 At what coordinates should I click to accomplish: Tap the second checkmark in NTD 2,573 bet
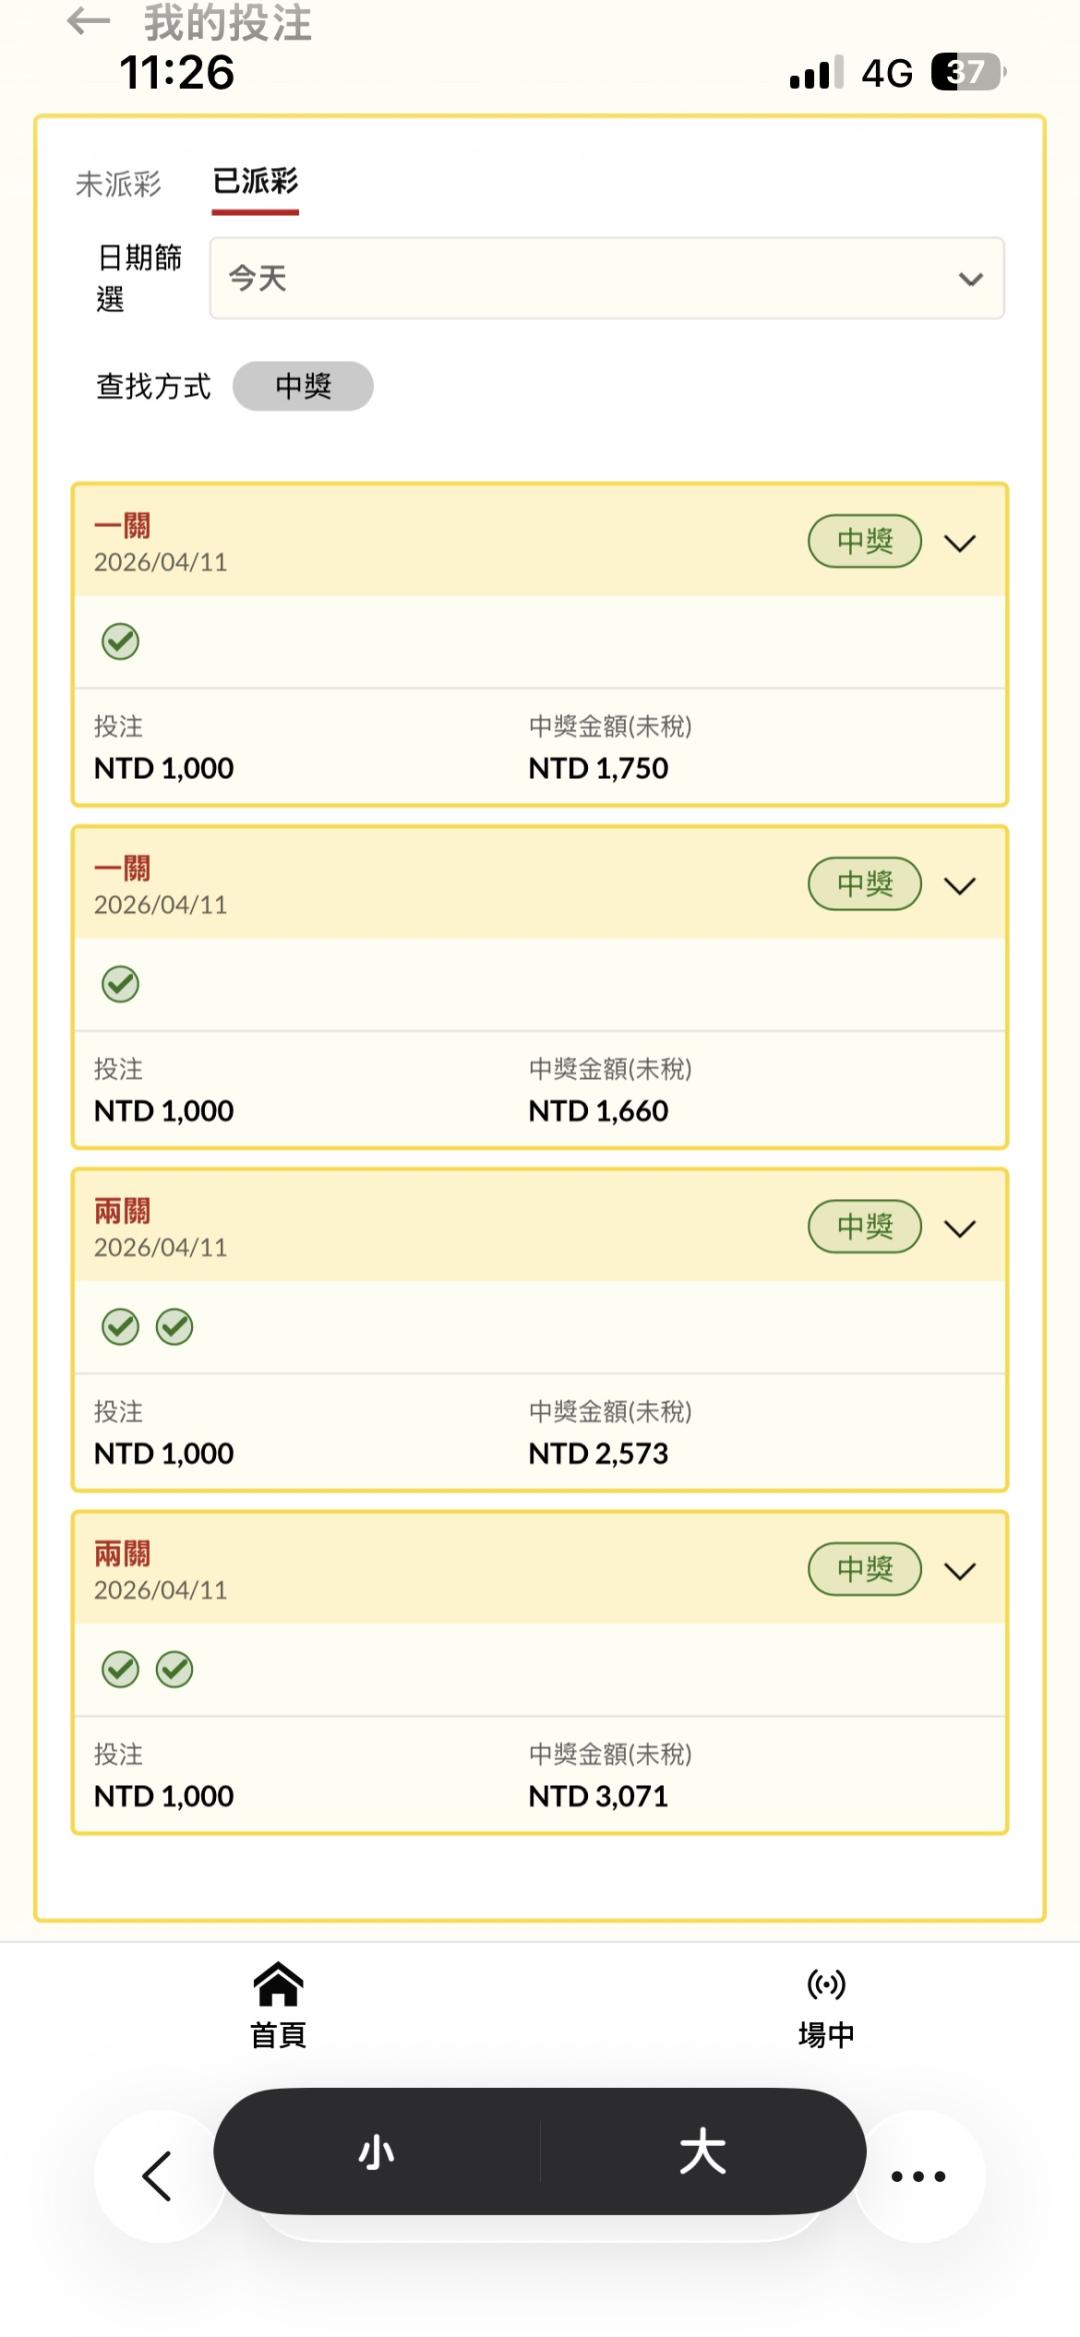[x=174, y=1327]
